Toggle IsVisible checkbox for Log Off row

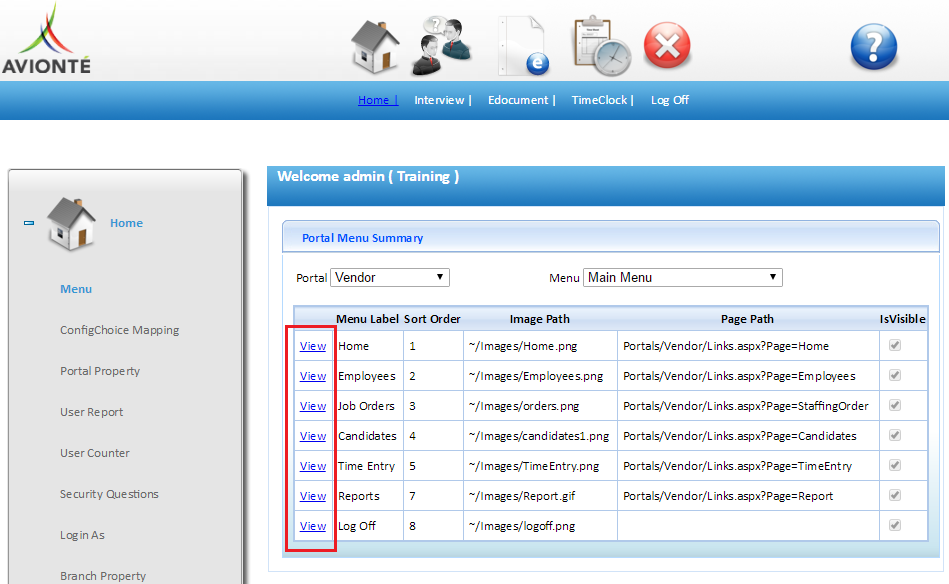pos(895,525)
